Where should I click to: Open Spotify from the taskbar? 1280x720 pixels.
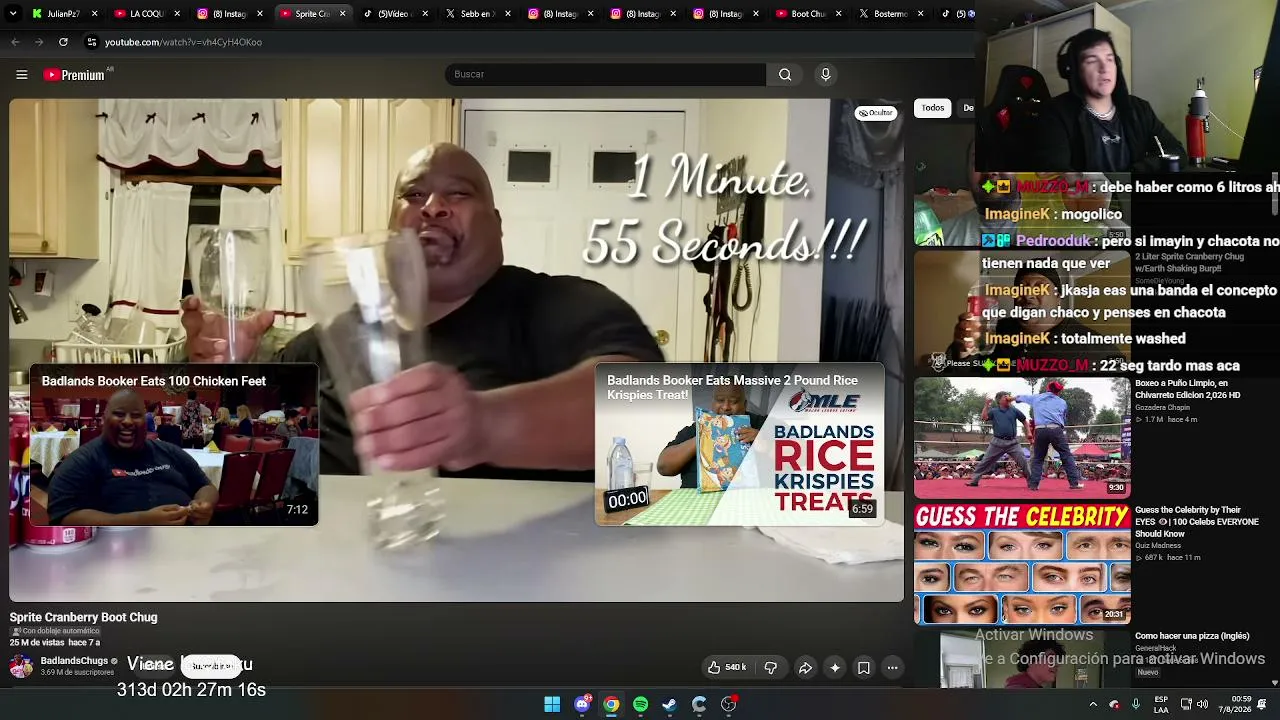tap(640, 704)
